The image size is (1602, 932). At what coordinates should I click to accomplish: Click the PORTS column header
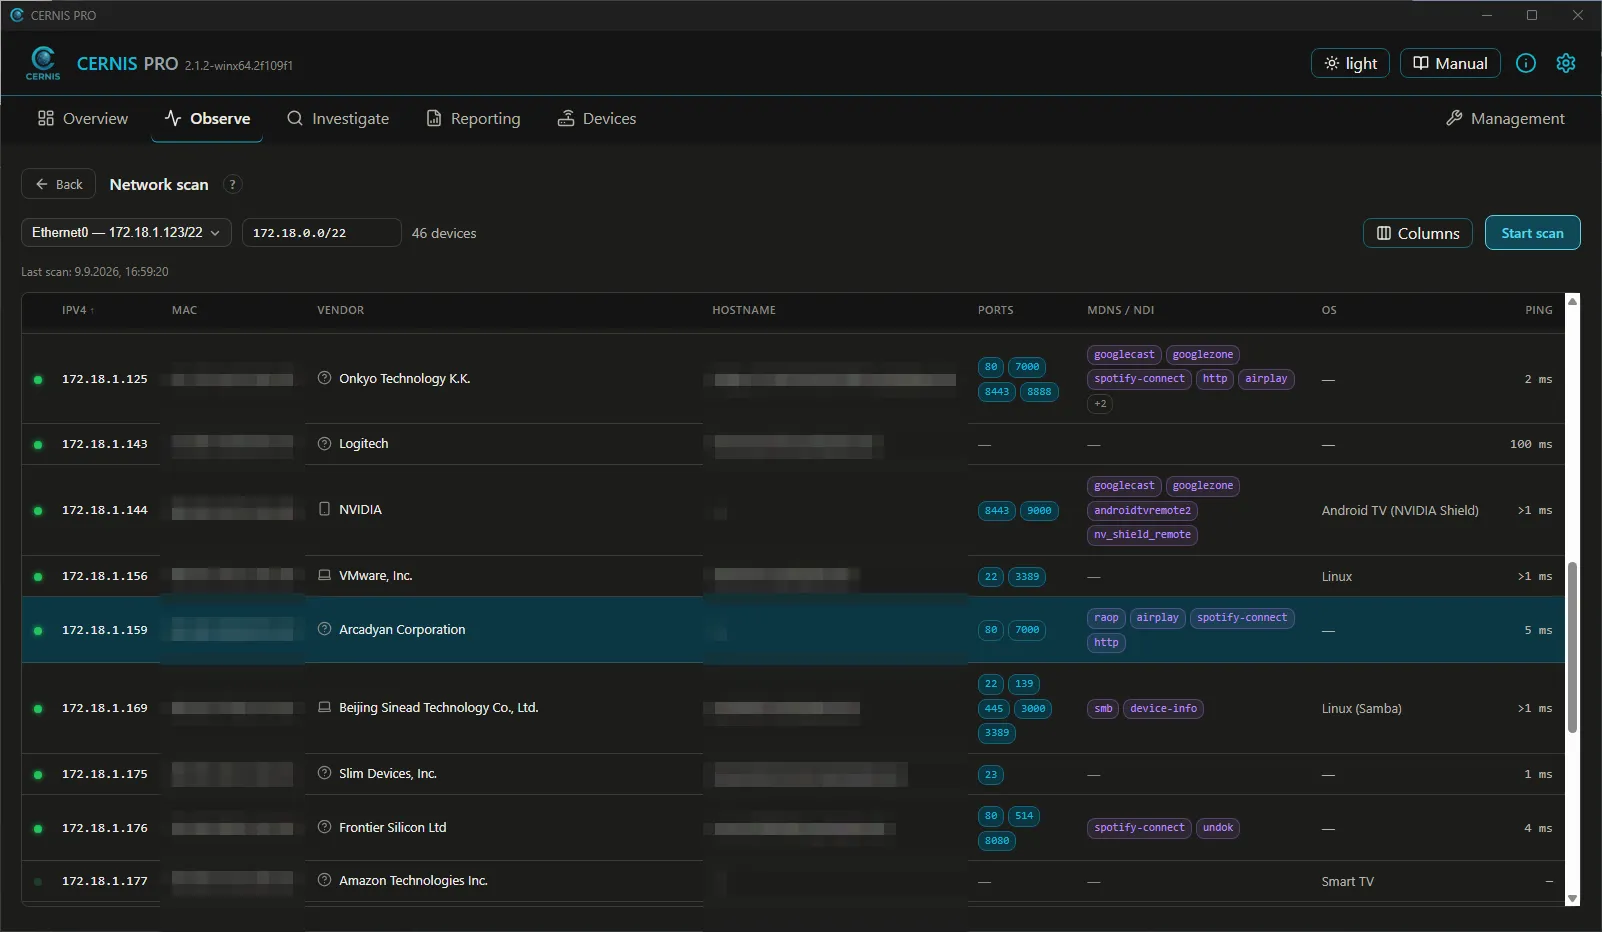(x=995, y=310)
